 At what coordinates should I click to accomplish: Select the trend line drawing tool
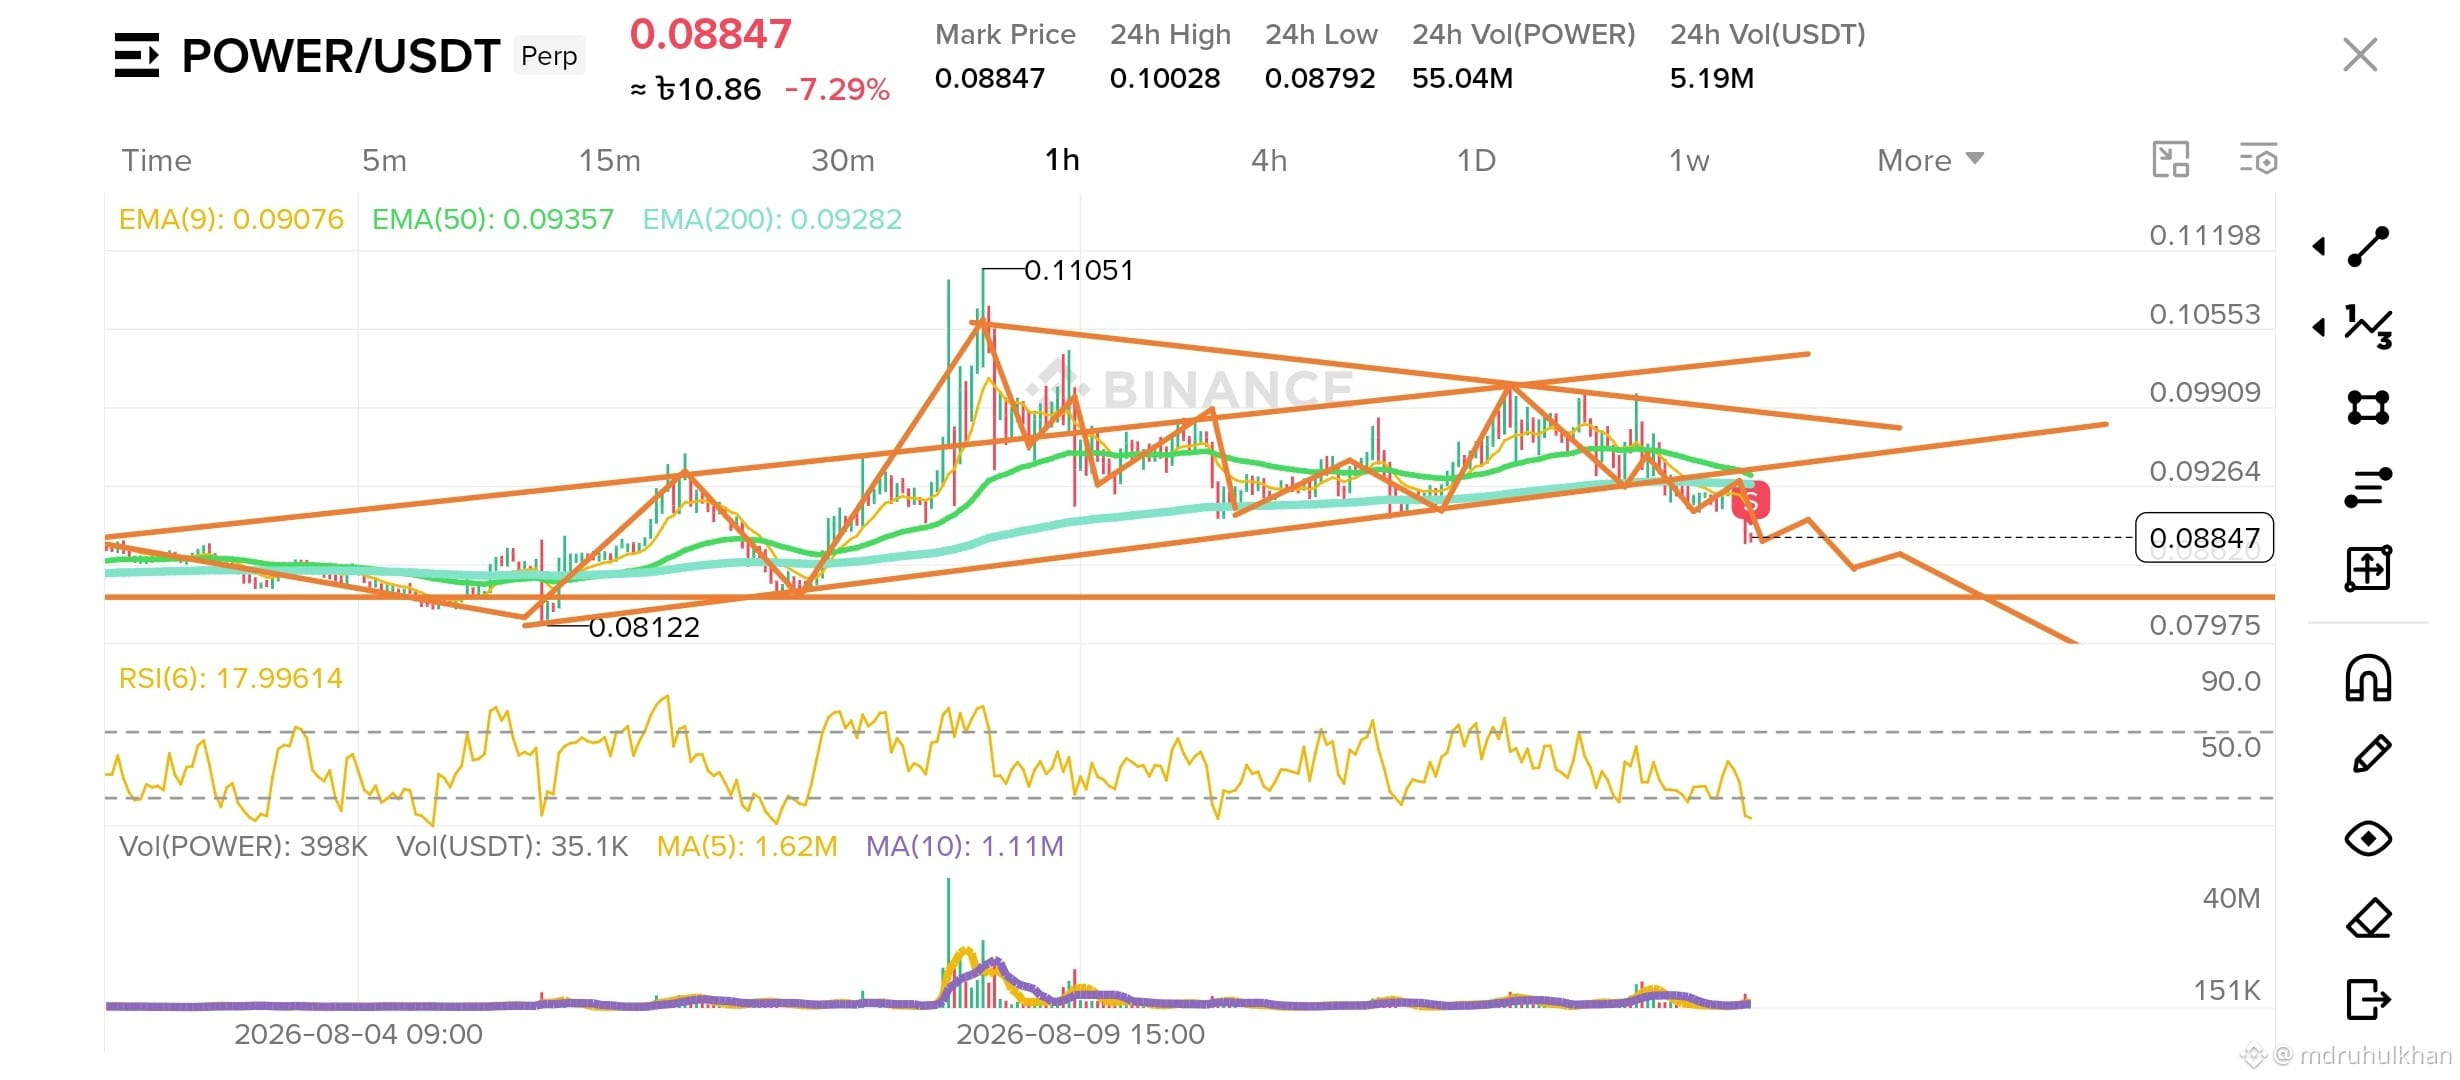[2368, 247]
